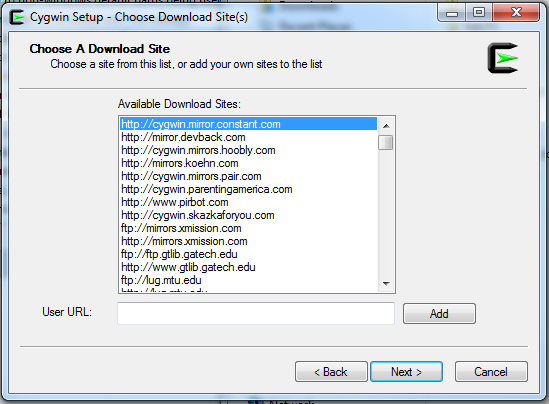549x404 pixels.
Task: Click the User URL text field
Action: point(256,313)
